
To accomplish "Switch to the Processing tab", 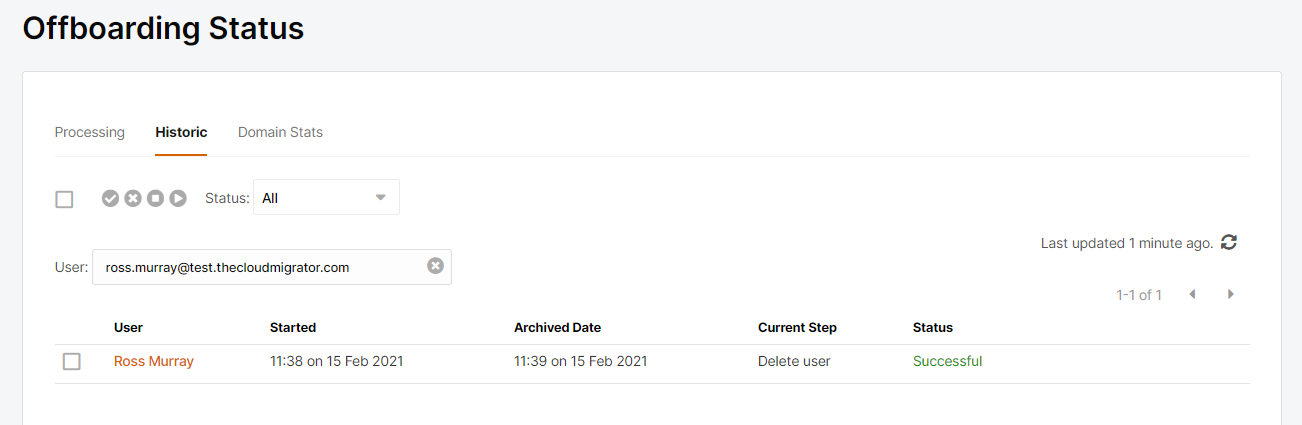I will (90, 132).
